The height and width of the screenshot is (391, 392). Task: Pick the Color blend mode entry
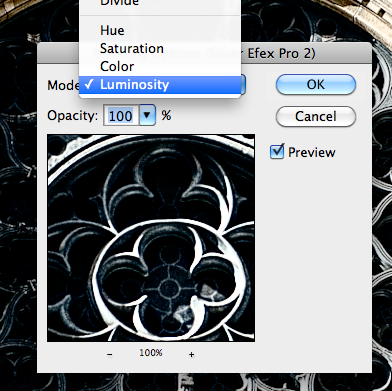160,67
